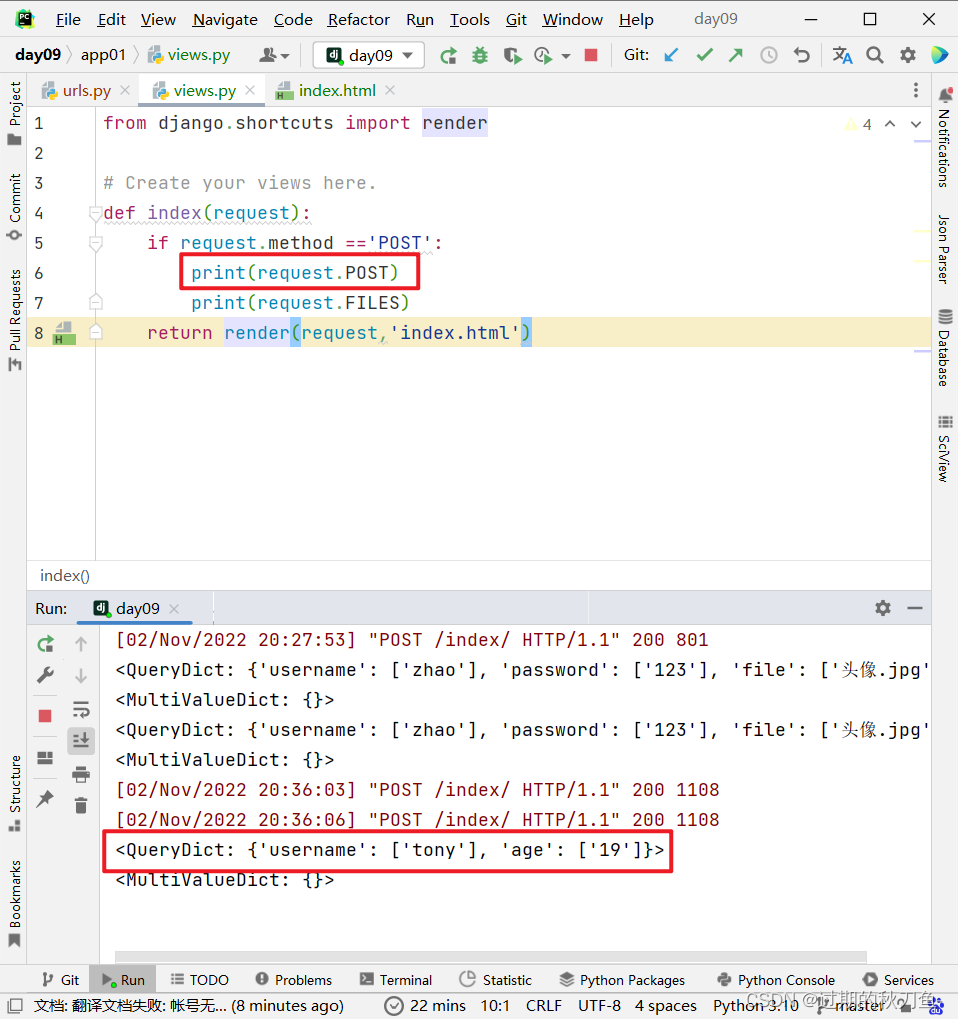This screenshot has width=958, height=1019.
Task: Start debugging with the bug icon
Action: point(480,56)
